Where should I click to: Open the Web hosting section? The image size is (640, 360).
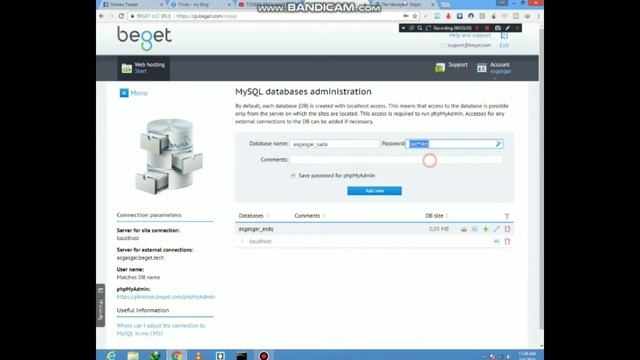point(144,68)
